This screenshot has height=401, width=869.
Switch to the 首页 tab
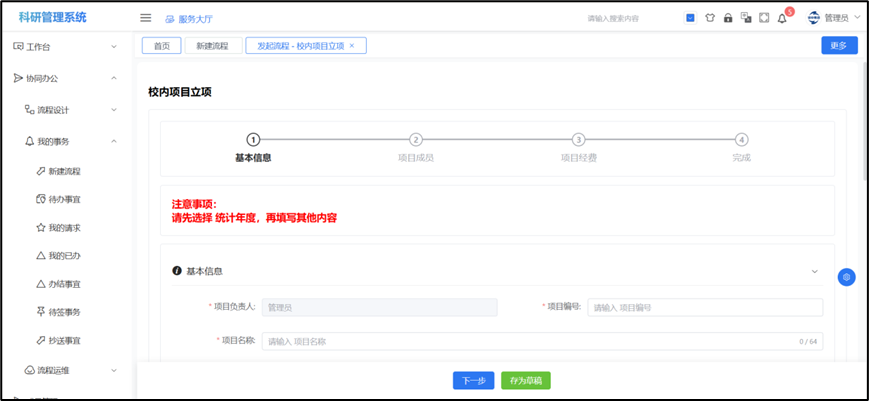(162, 46)
